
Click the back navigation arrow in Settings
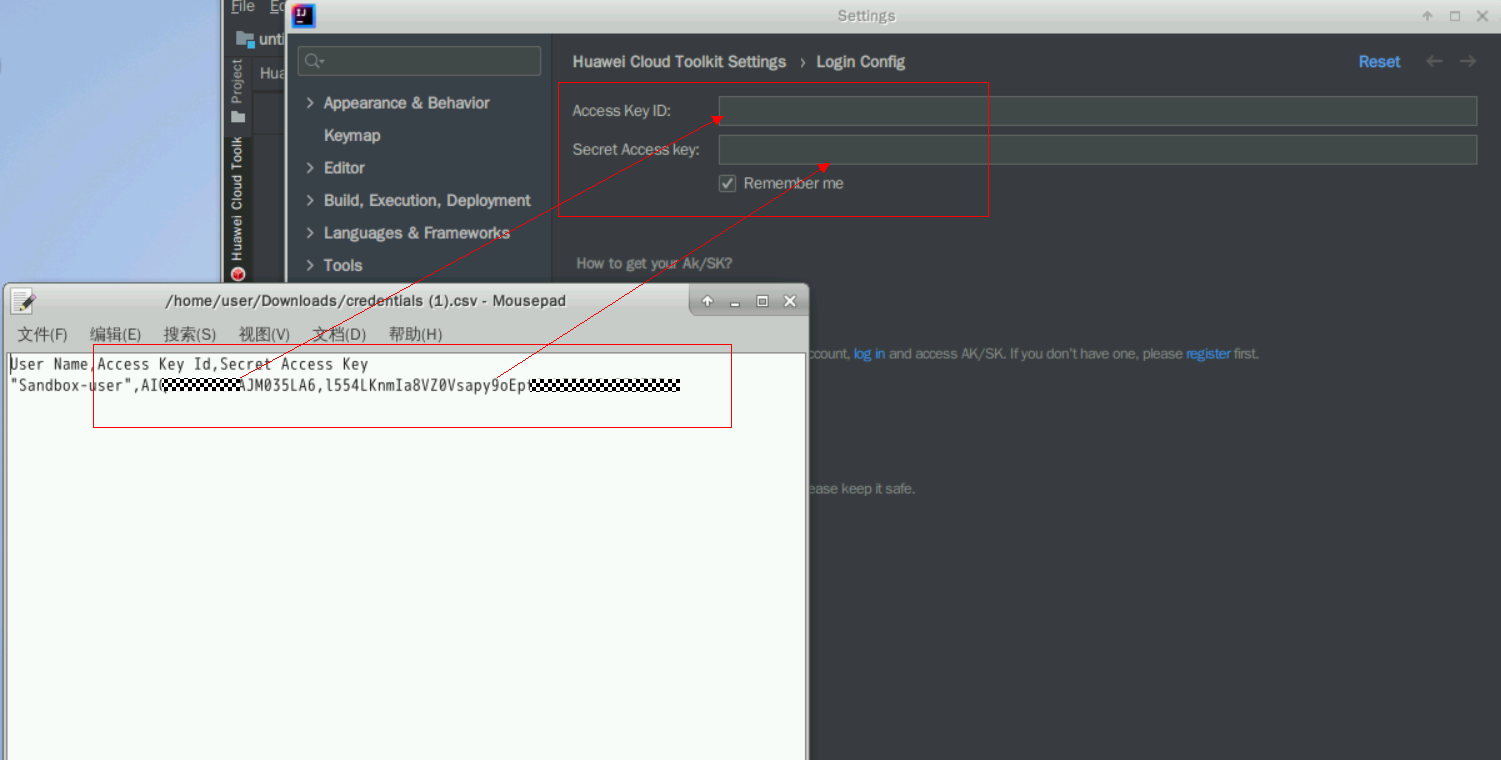[1434, 62]
